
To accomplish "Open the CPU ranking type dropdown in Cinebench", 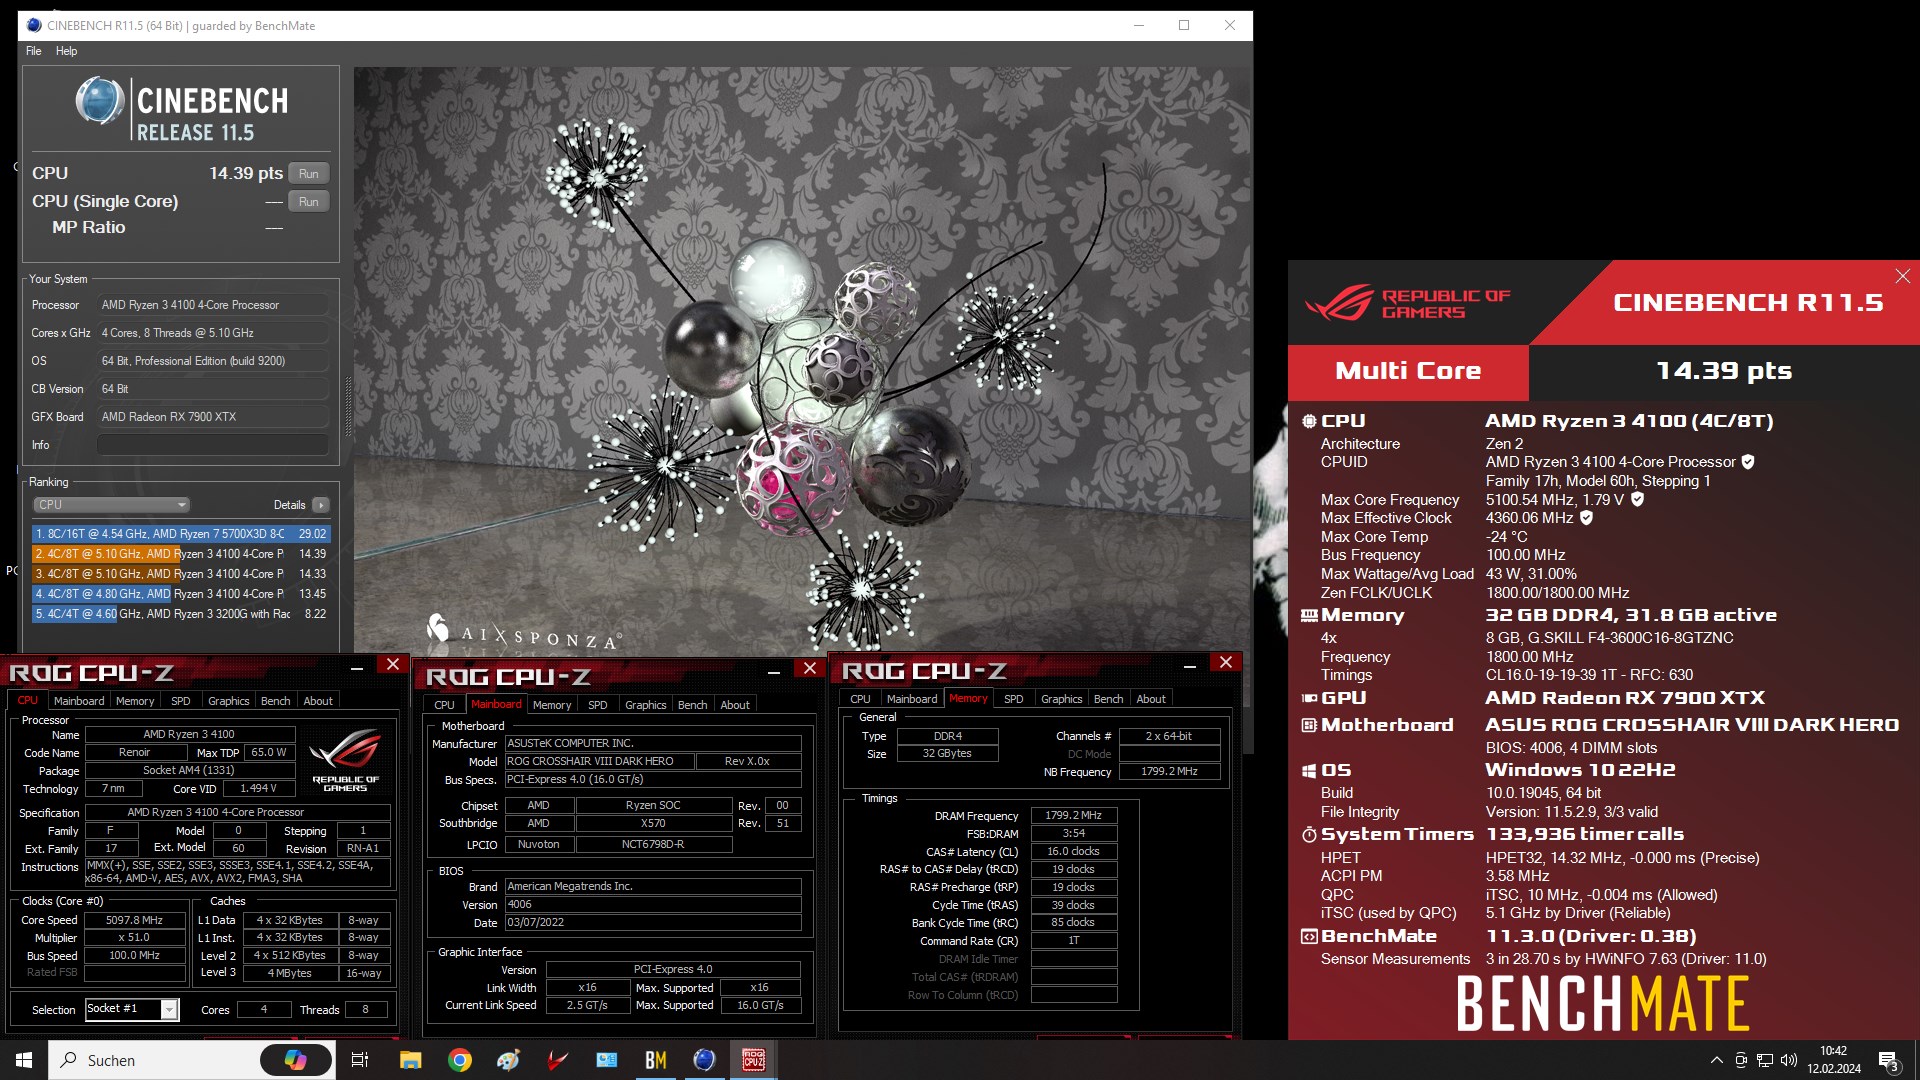I will click(111, 505).
